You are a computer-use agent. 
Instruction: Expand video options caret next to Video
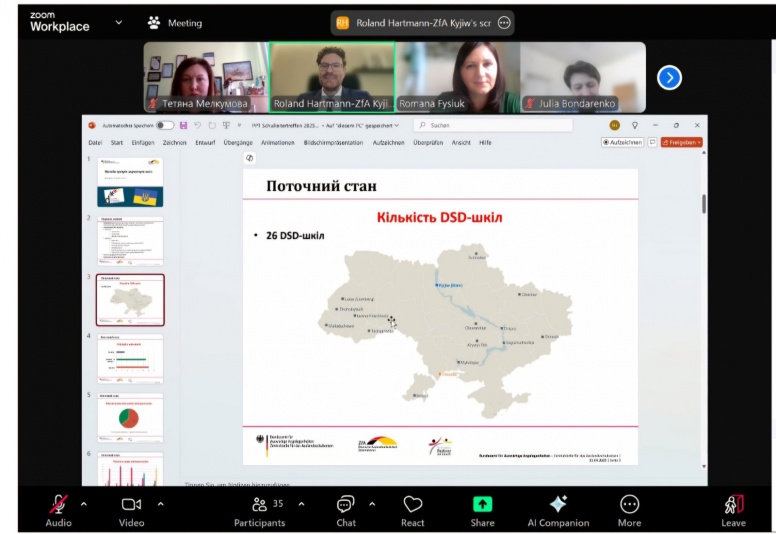pyautogui.click(x=160, y=503)
